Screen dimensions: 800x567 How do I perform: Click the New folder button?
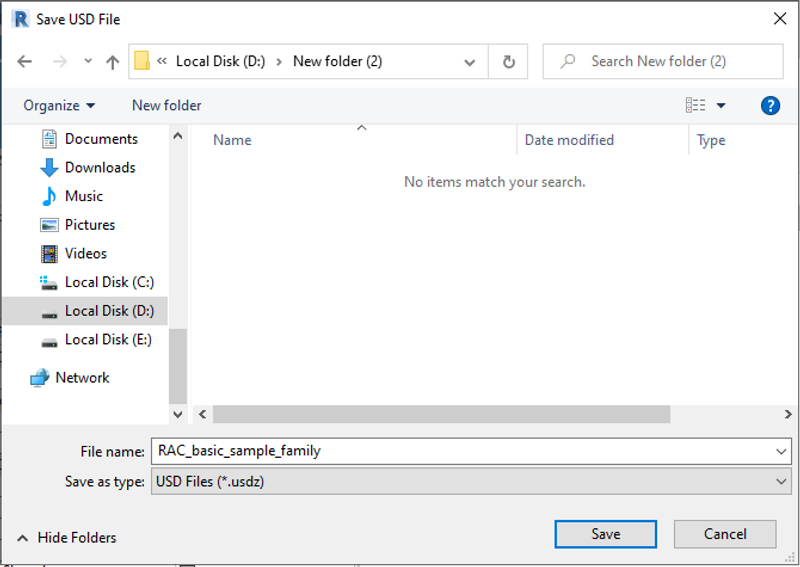[x=166, y=106]
